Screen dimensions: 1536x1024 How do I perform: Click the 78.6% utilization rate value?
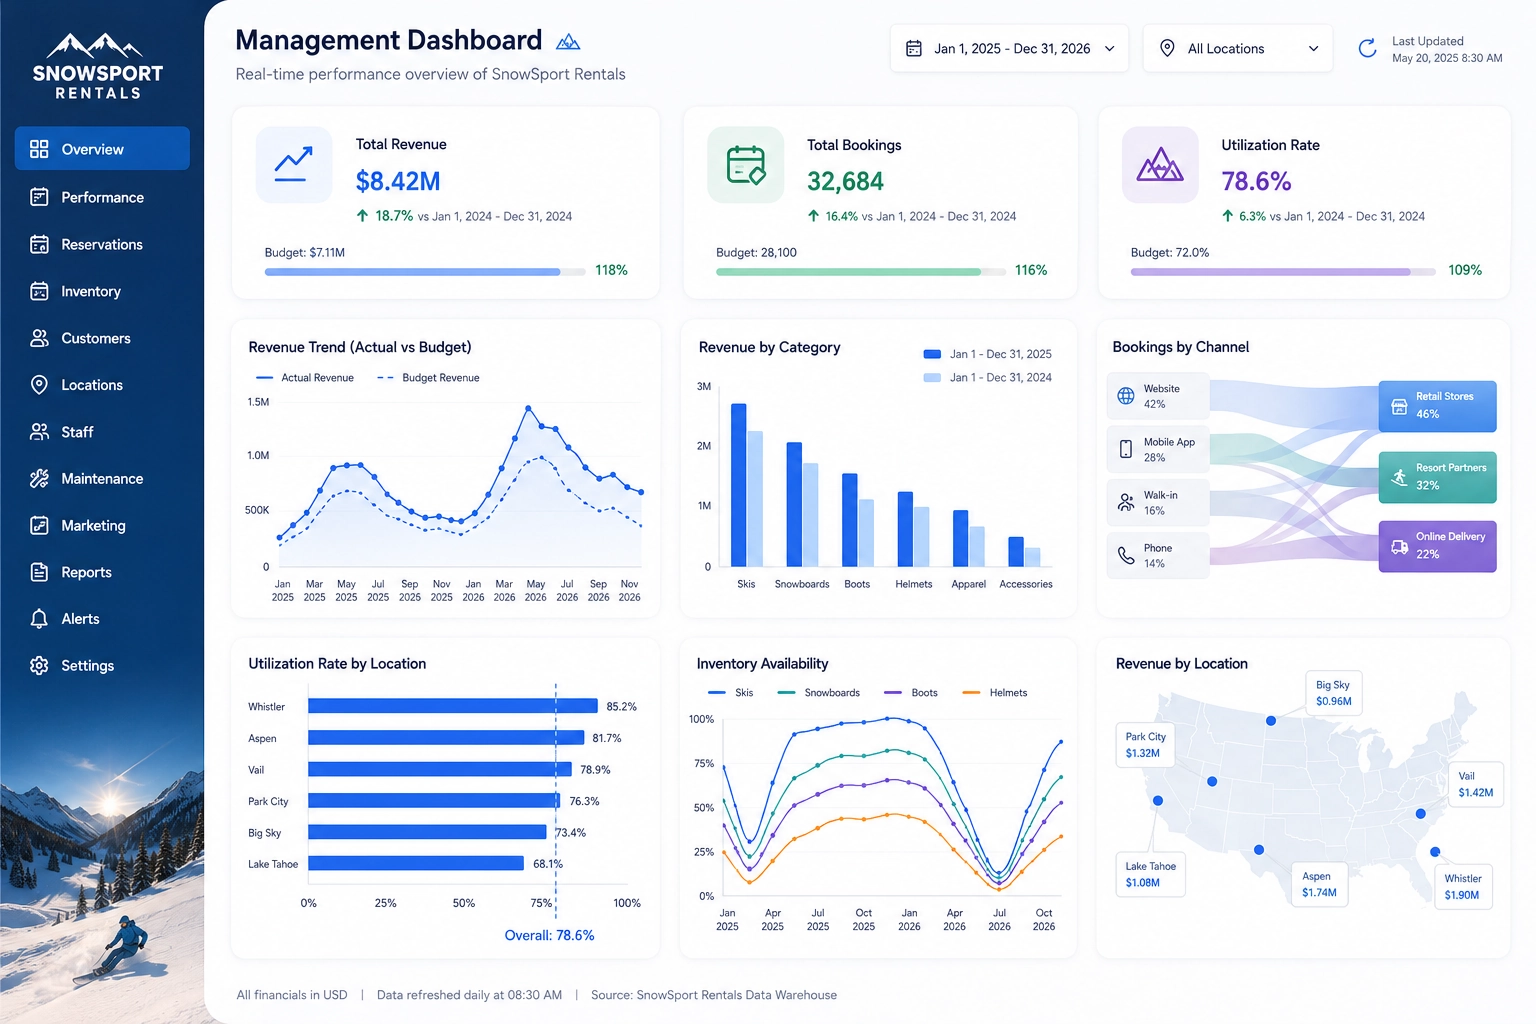click(x=1256, y=181)
